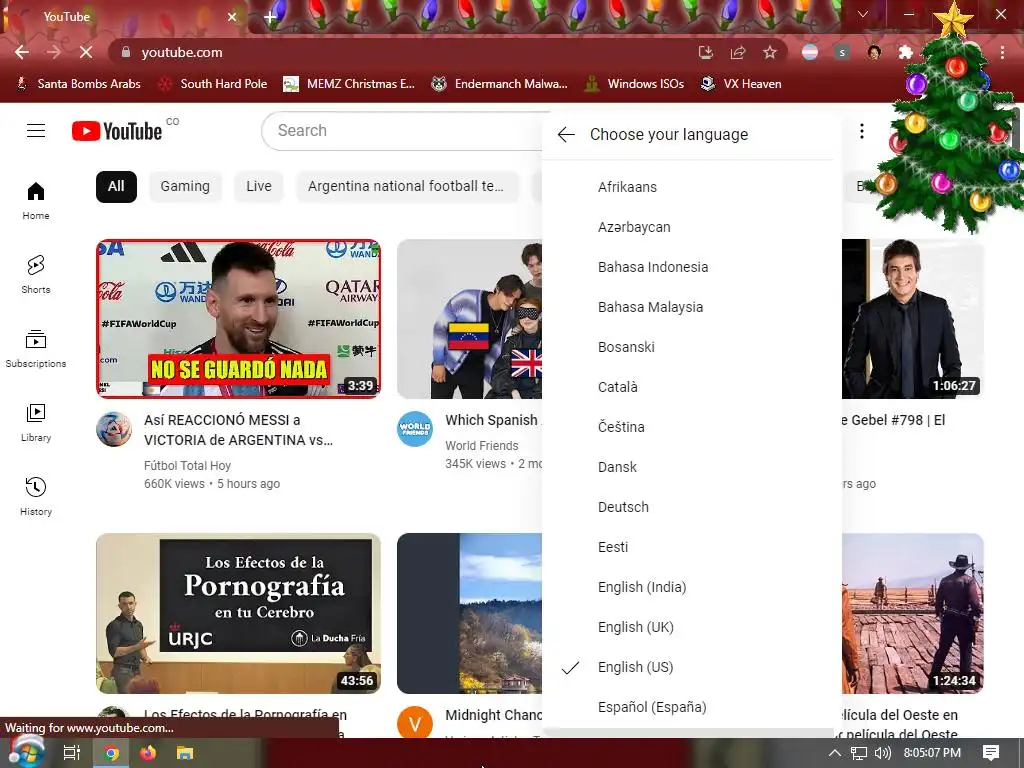Open Windows ISOs bookmark
This screenshot has width=1024, height=768.
pos(635,84)
